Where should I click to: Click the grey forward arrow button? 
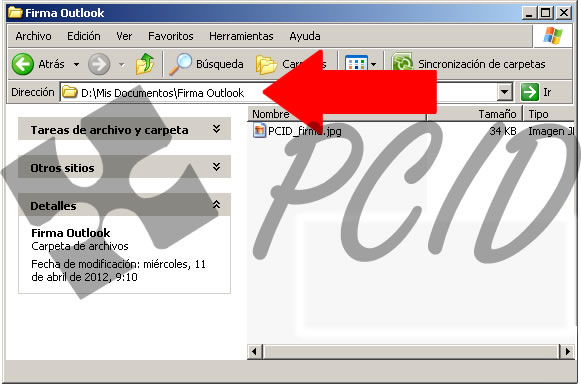(x=99, y=64)
